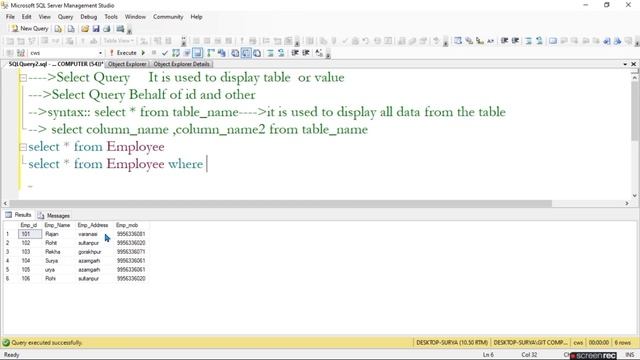Viewport: 640px width, 360px height.
Task: Switch output to Results to File
Action: (257, 53)
